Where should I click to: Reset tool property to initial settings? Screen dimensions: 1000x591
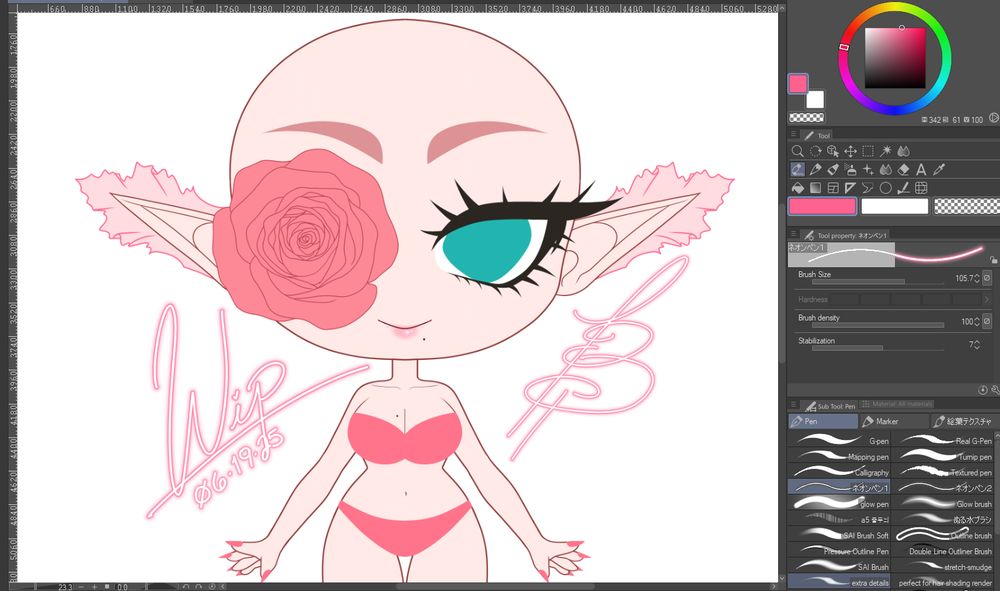click(983, 390)
